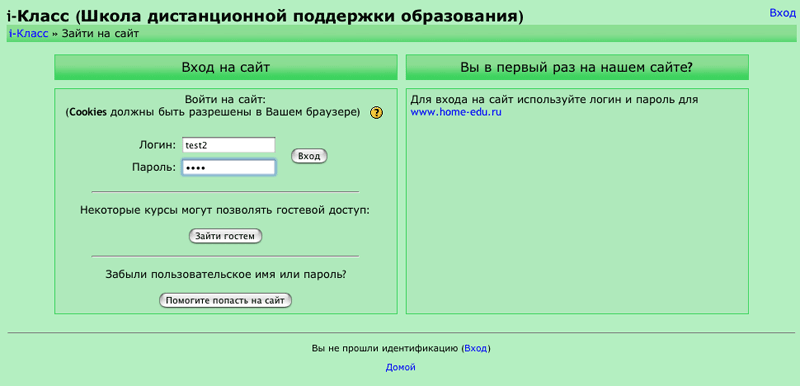The width and height of the screenshot is (800, 386).
Task: Click the Вход link in the footer
Action: pyautogui.click(x=476, y=349)
